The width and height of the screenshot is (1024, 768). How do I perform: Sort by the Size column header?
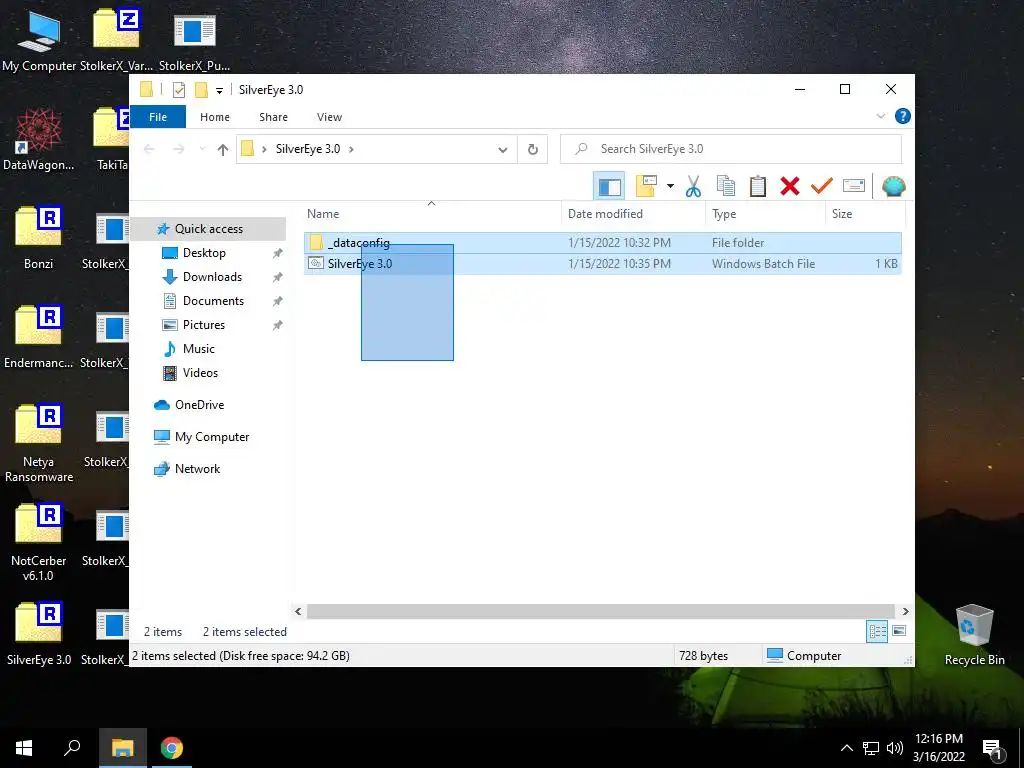pyautogui.click(x=865, y=214)
